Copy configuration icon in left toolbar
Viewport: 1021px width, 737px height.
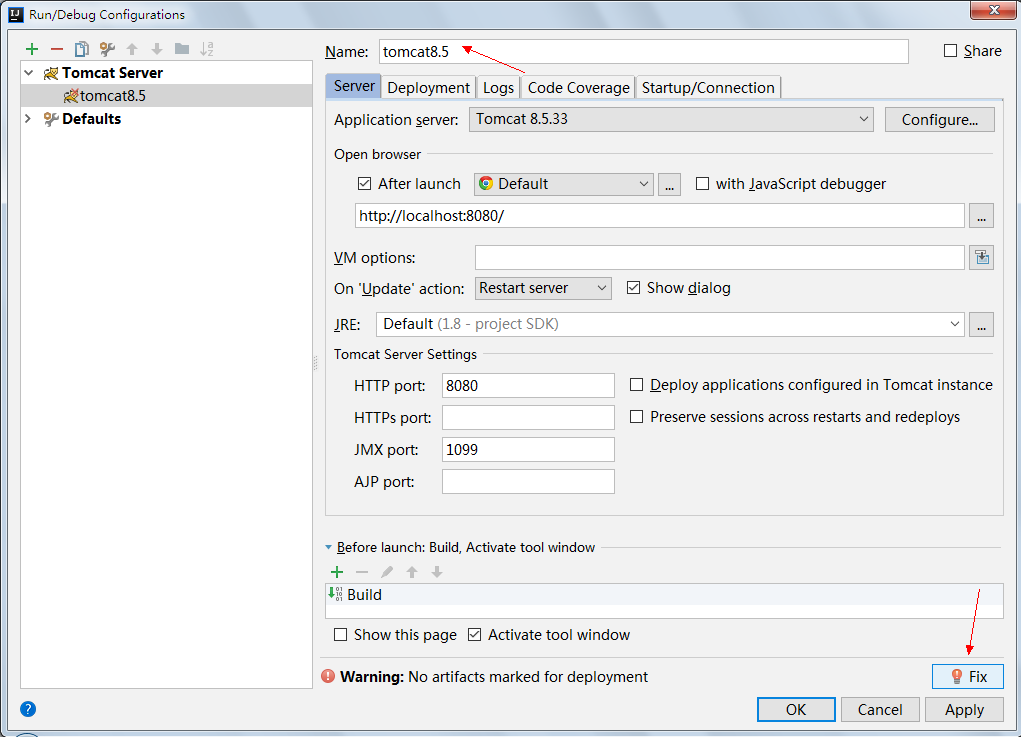(81, 49)
